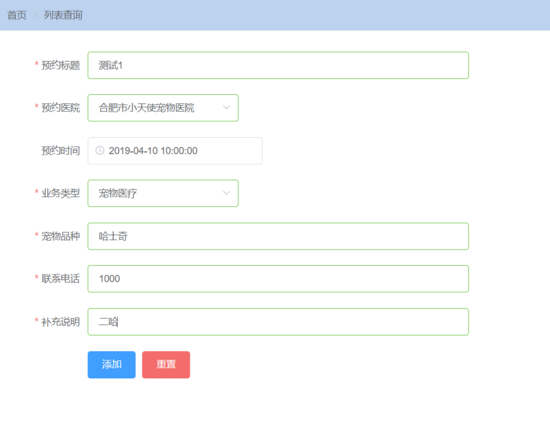Click the 预约标题 field label
Viewport: 550px width, 422px height.
tap(61, 65)
